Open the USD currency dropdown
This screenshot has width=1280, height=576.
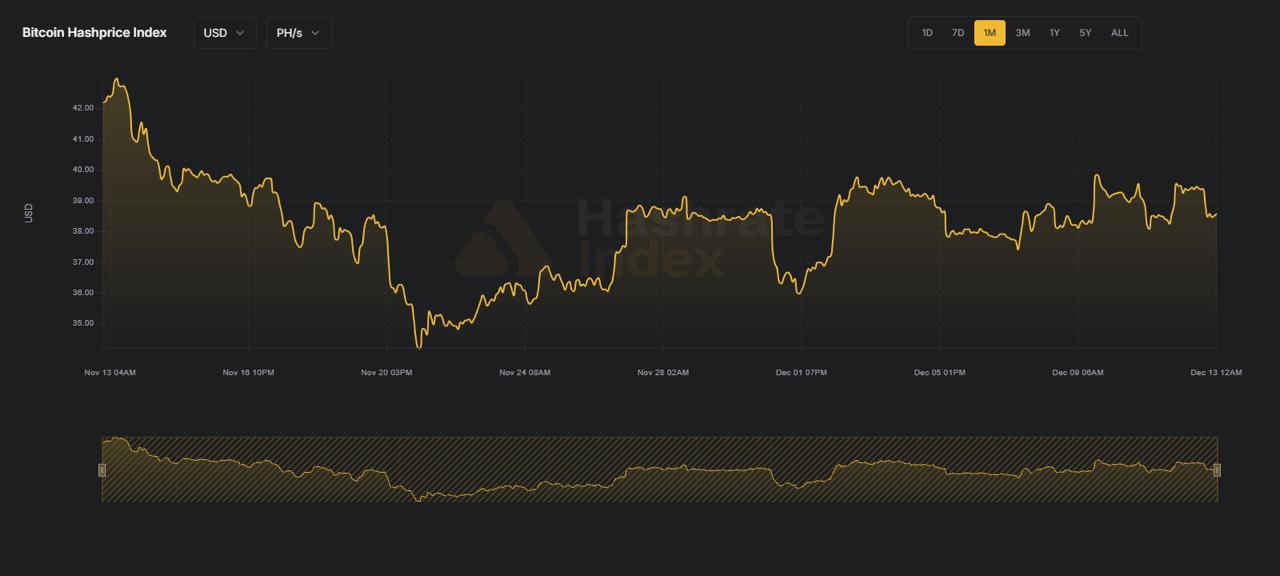point(224,32)
